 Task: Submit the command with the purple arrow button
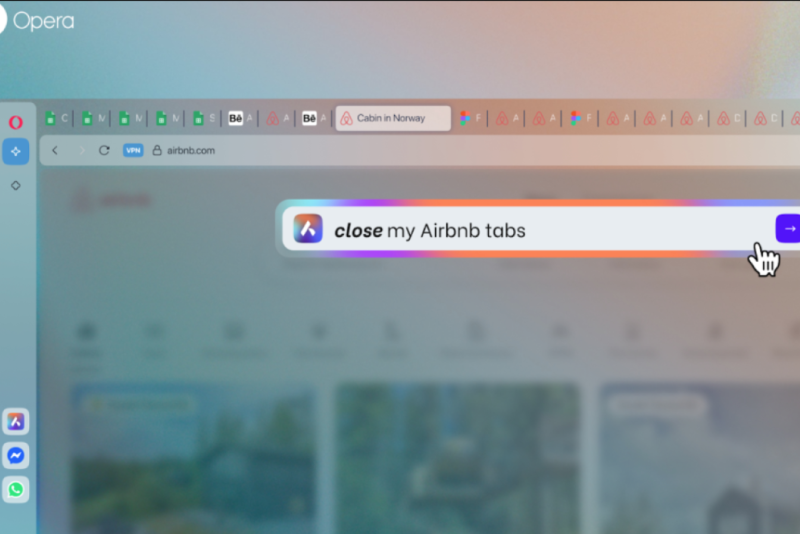(x=789, y=229)
